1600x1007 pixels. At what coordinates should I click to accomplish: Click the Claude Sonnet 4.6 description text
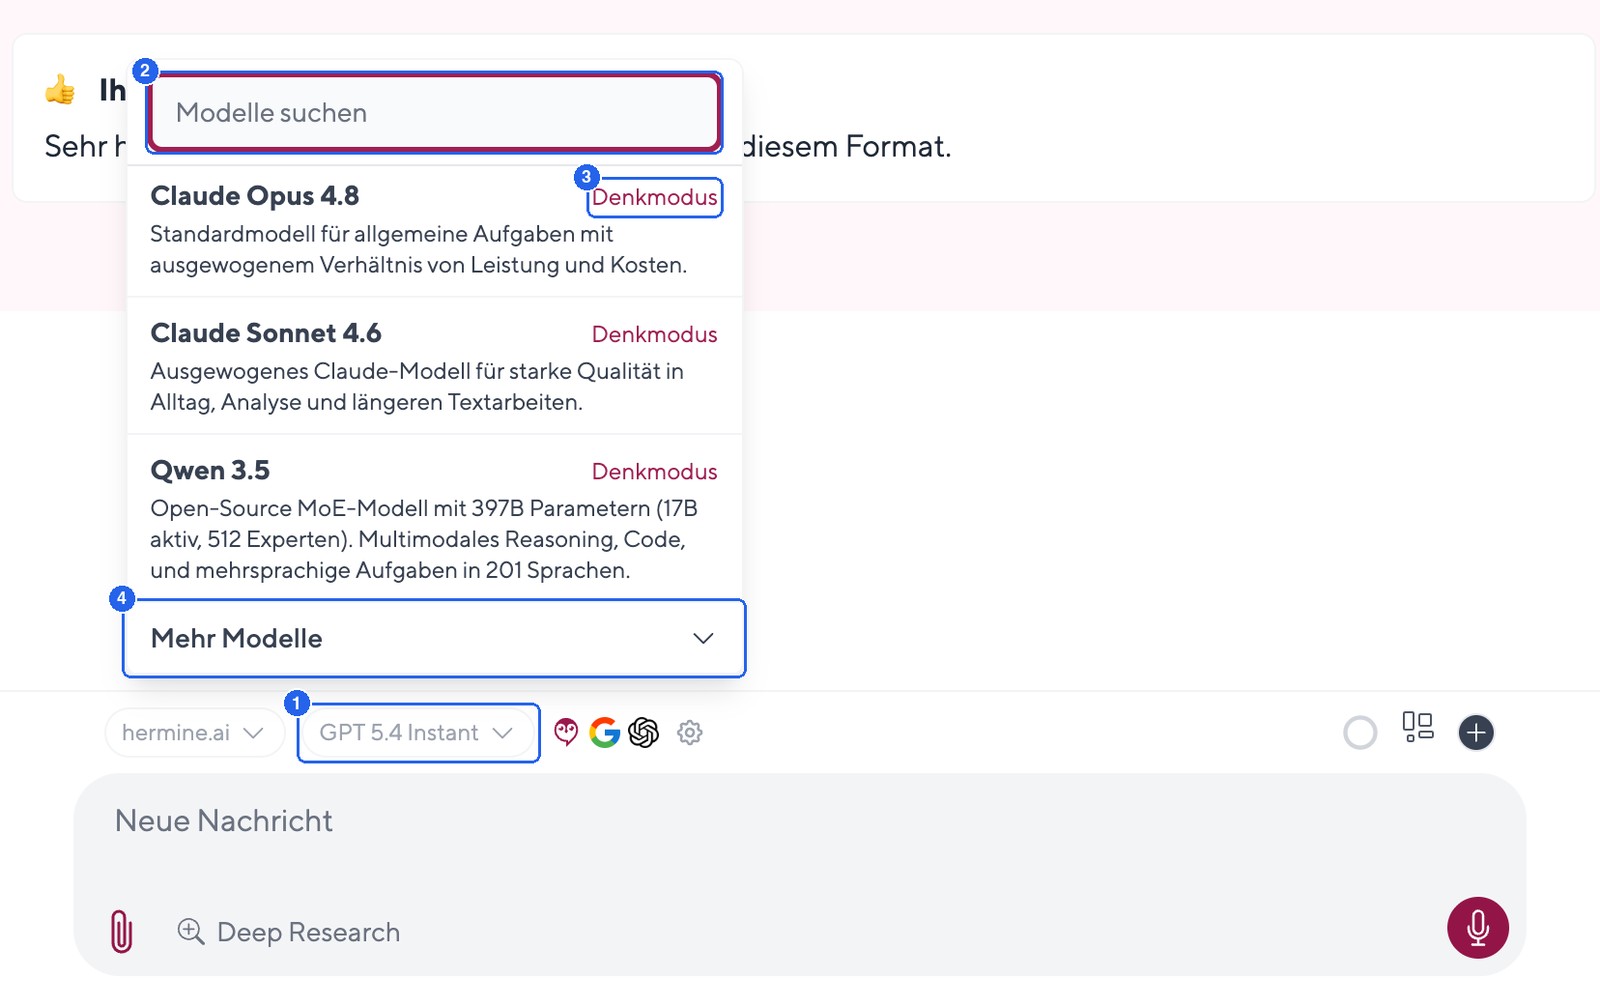(x=417, y=387)
